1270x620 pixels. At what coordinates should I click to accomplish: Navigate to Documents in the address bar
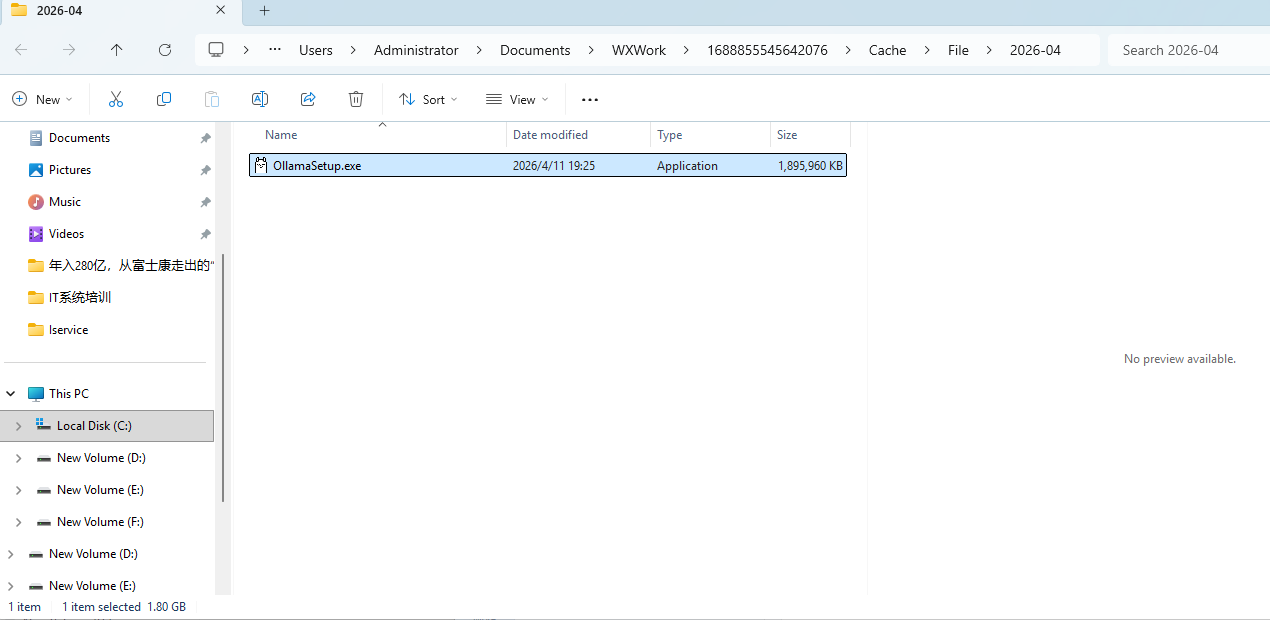point(535,50)
